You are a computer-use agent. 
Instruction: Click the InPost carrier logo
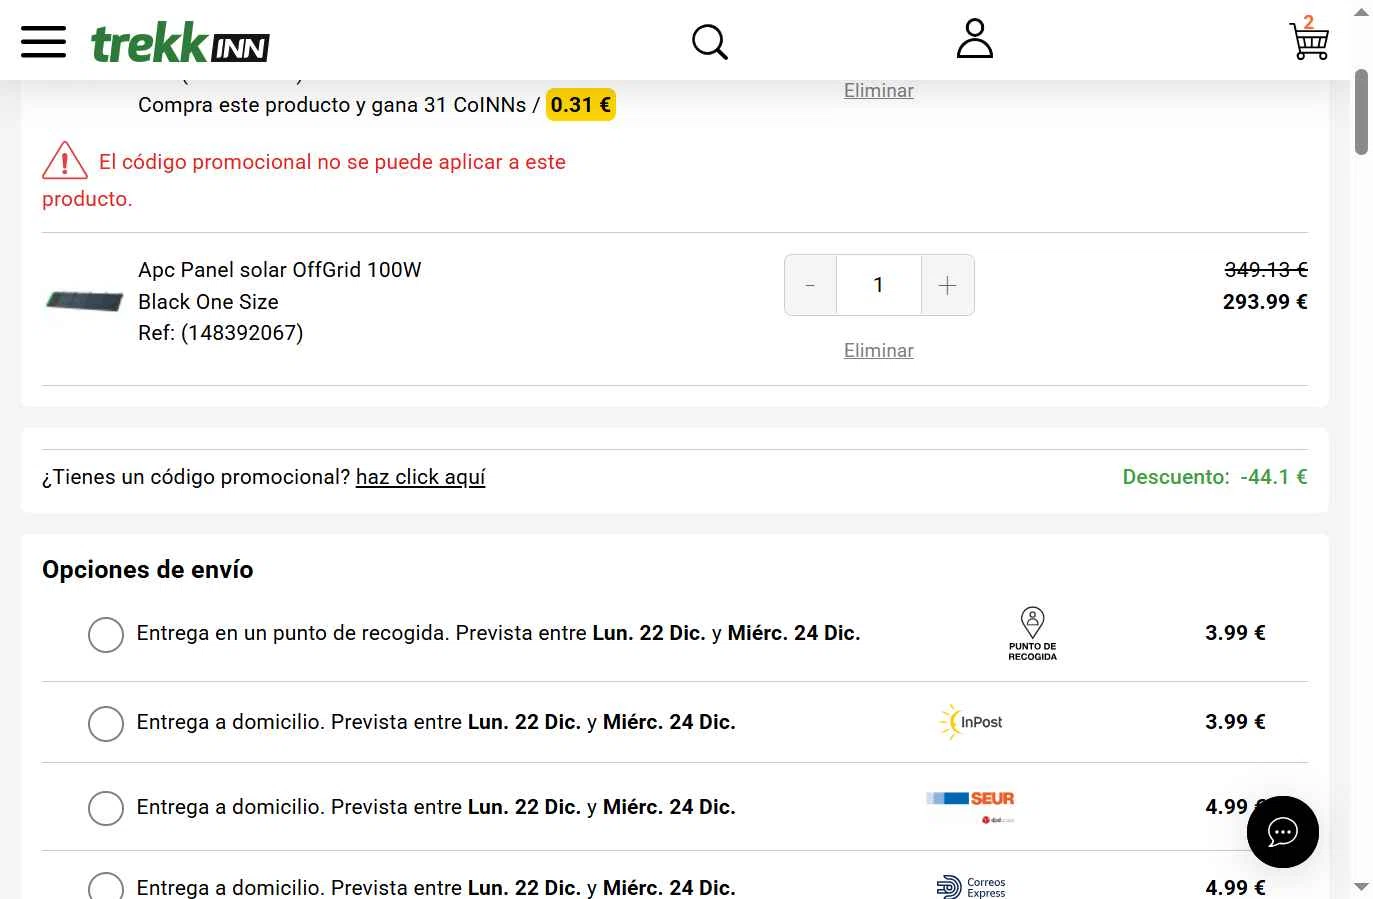point(971,722)
